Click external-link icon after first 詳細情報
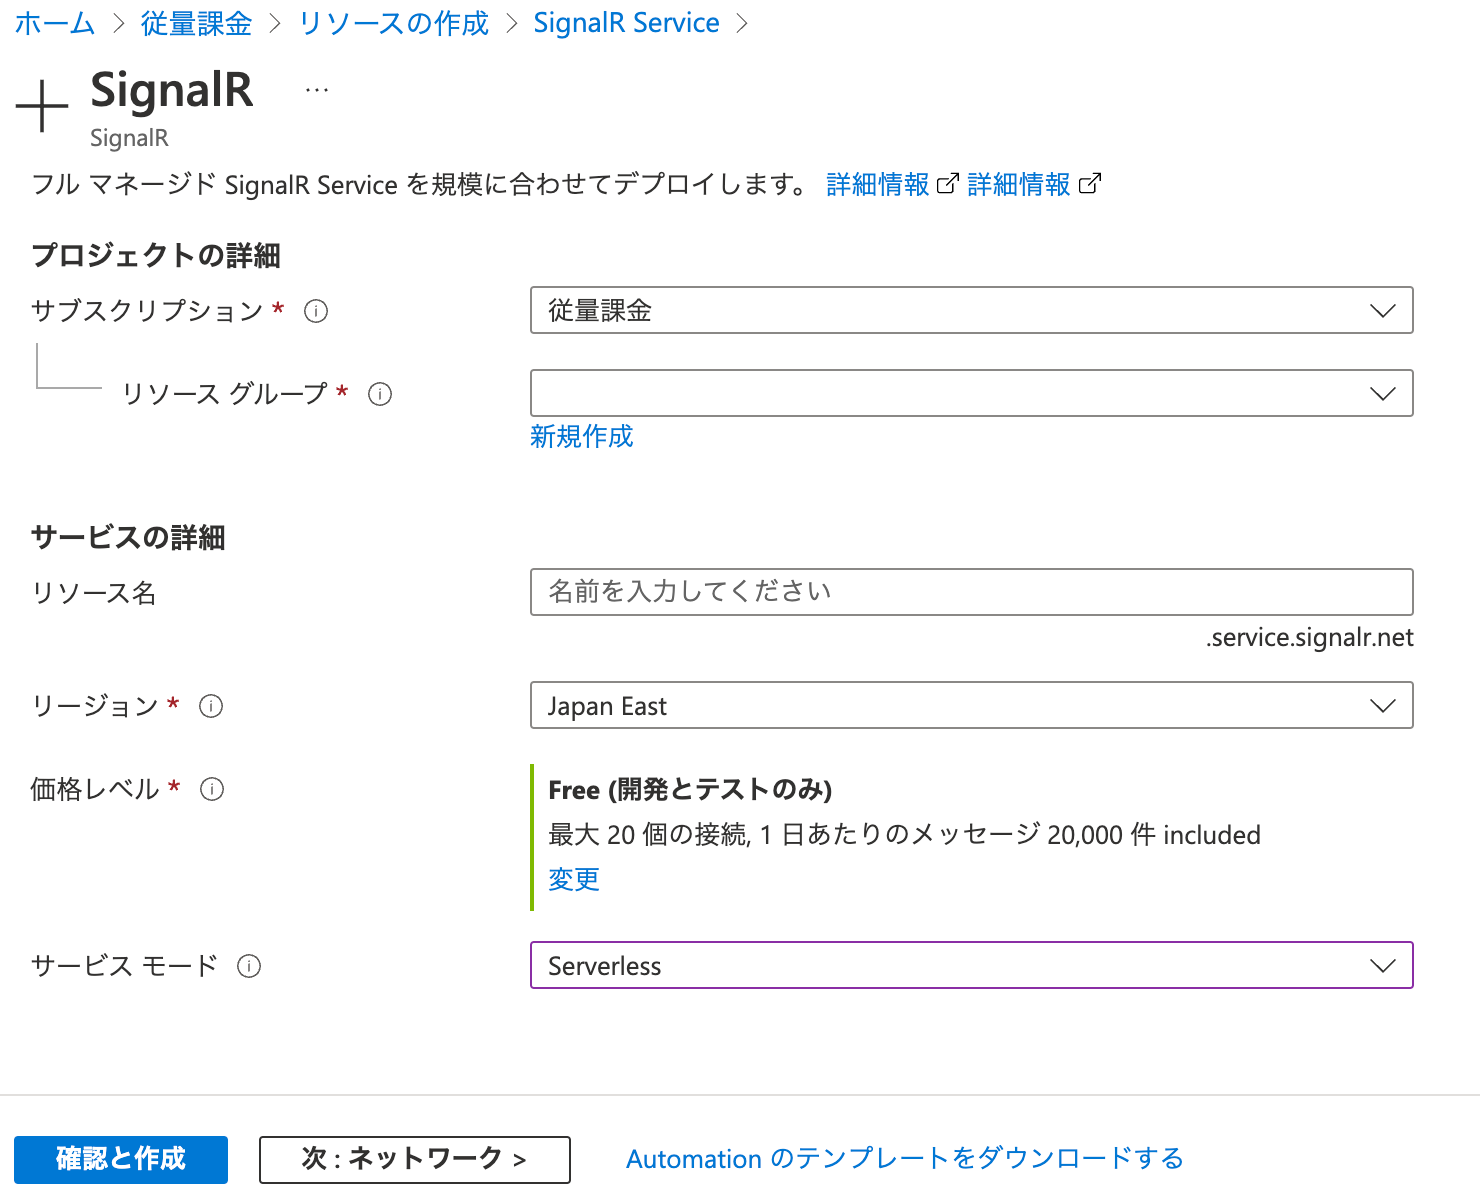The width and height of the screenshot is (1480, 1202). coord(947,184)
